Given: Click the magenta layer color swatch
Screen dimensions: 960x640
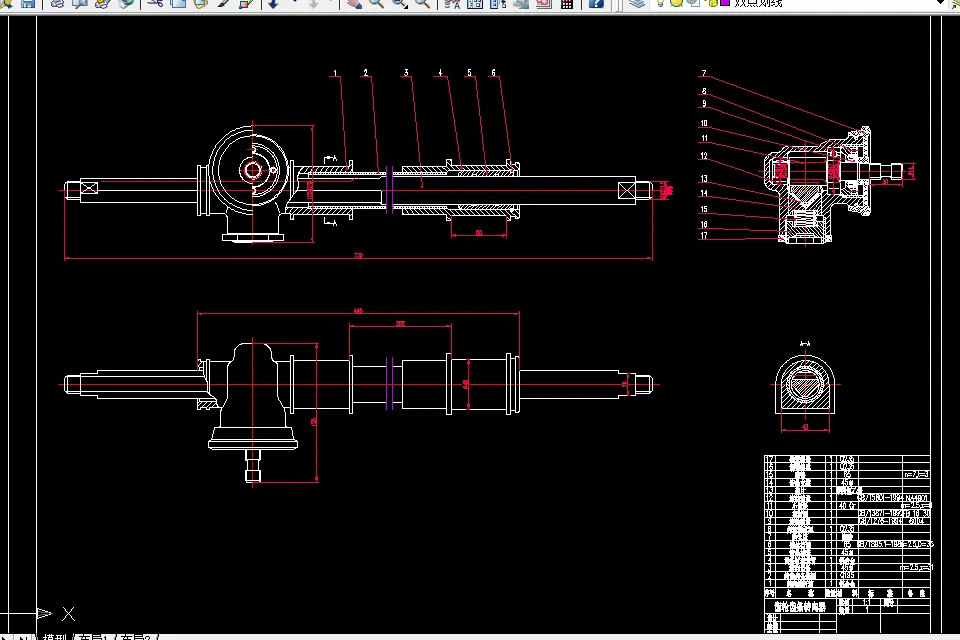Looking at the screenshot, I should point(725,2).
